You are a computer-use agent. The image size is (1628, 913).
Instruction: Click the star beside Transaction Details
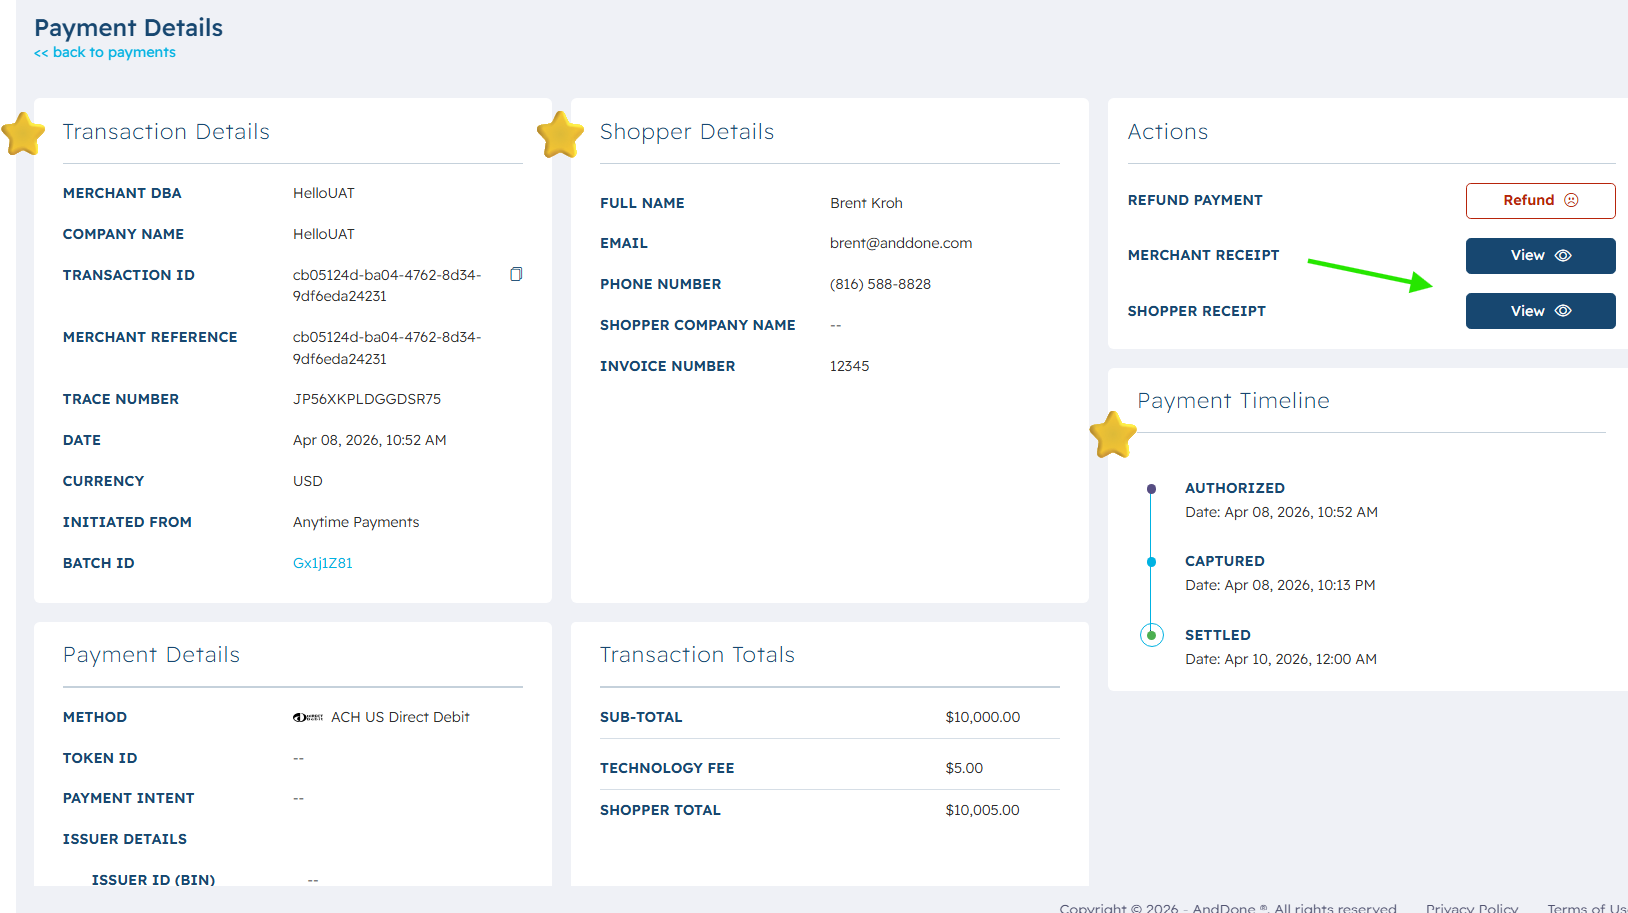(23, 134)
